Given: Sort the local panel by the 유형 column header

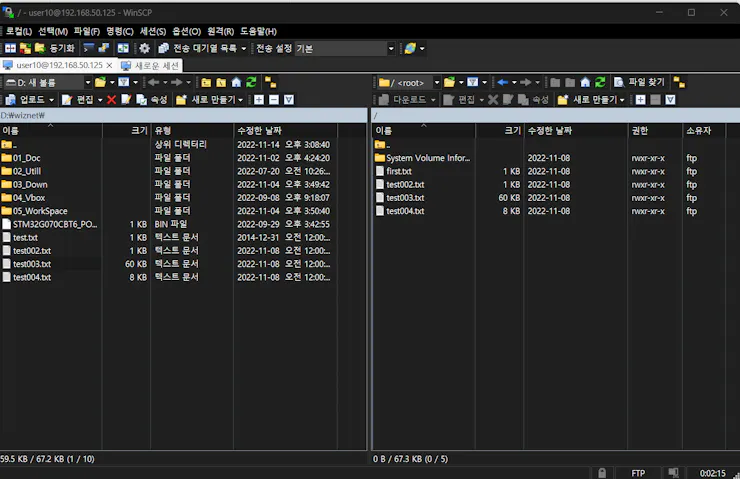Looking at the screenshot, I should (x=192, y=130).
